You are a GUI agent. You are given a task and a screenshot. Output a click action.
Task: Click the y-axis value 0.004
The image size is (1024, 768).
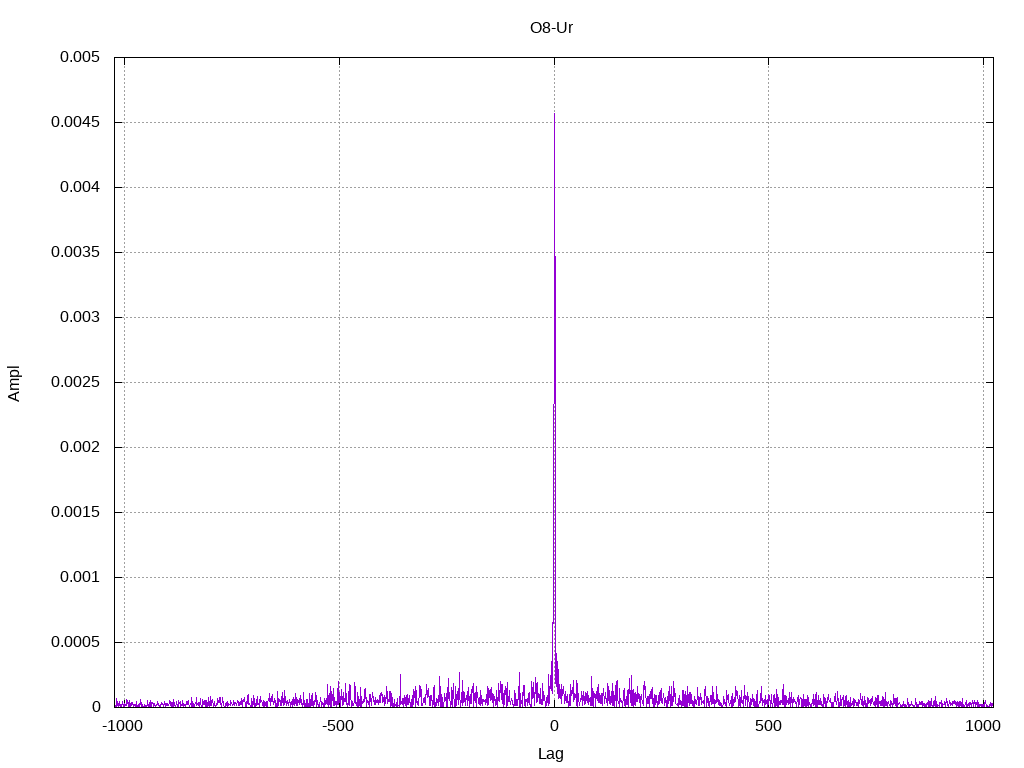pyautogui.click(x=80, y=187)
